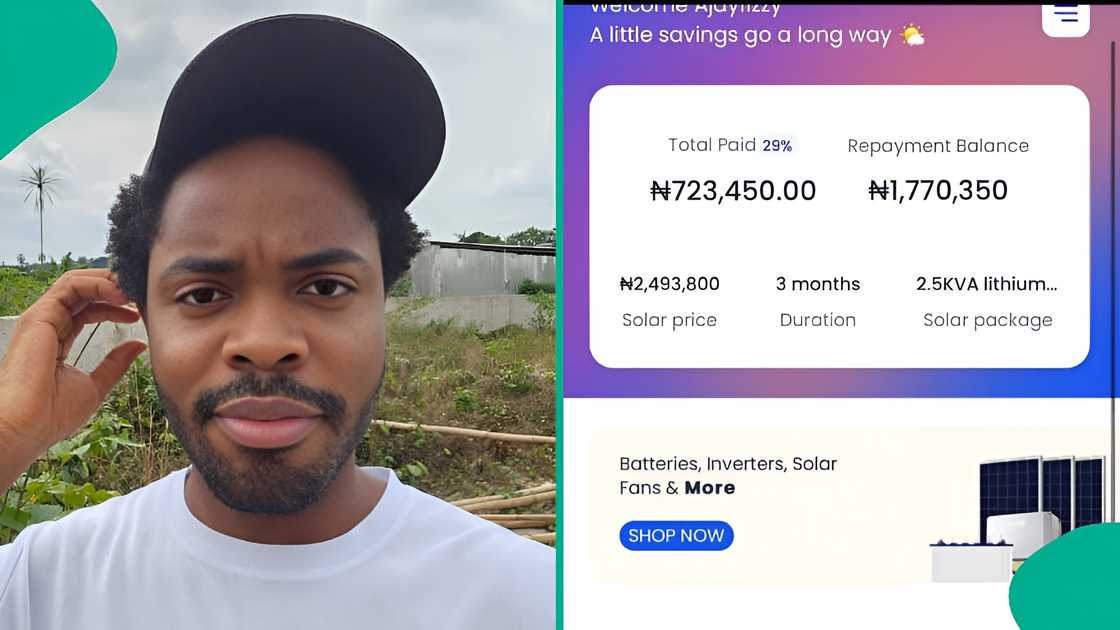
Task: Expand the Solar package details
Action: click(987, 320)
